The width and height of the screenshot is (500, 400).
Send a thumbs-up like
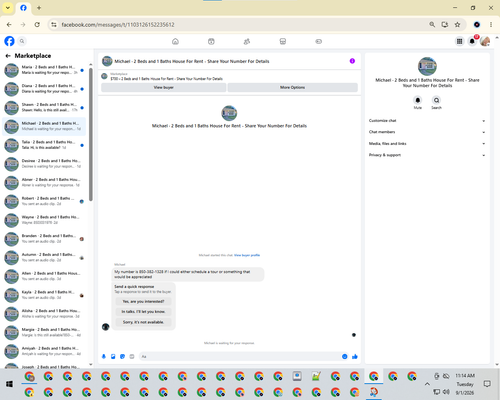(x=355, y=356)
